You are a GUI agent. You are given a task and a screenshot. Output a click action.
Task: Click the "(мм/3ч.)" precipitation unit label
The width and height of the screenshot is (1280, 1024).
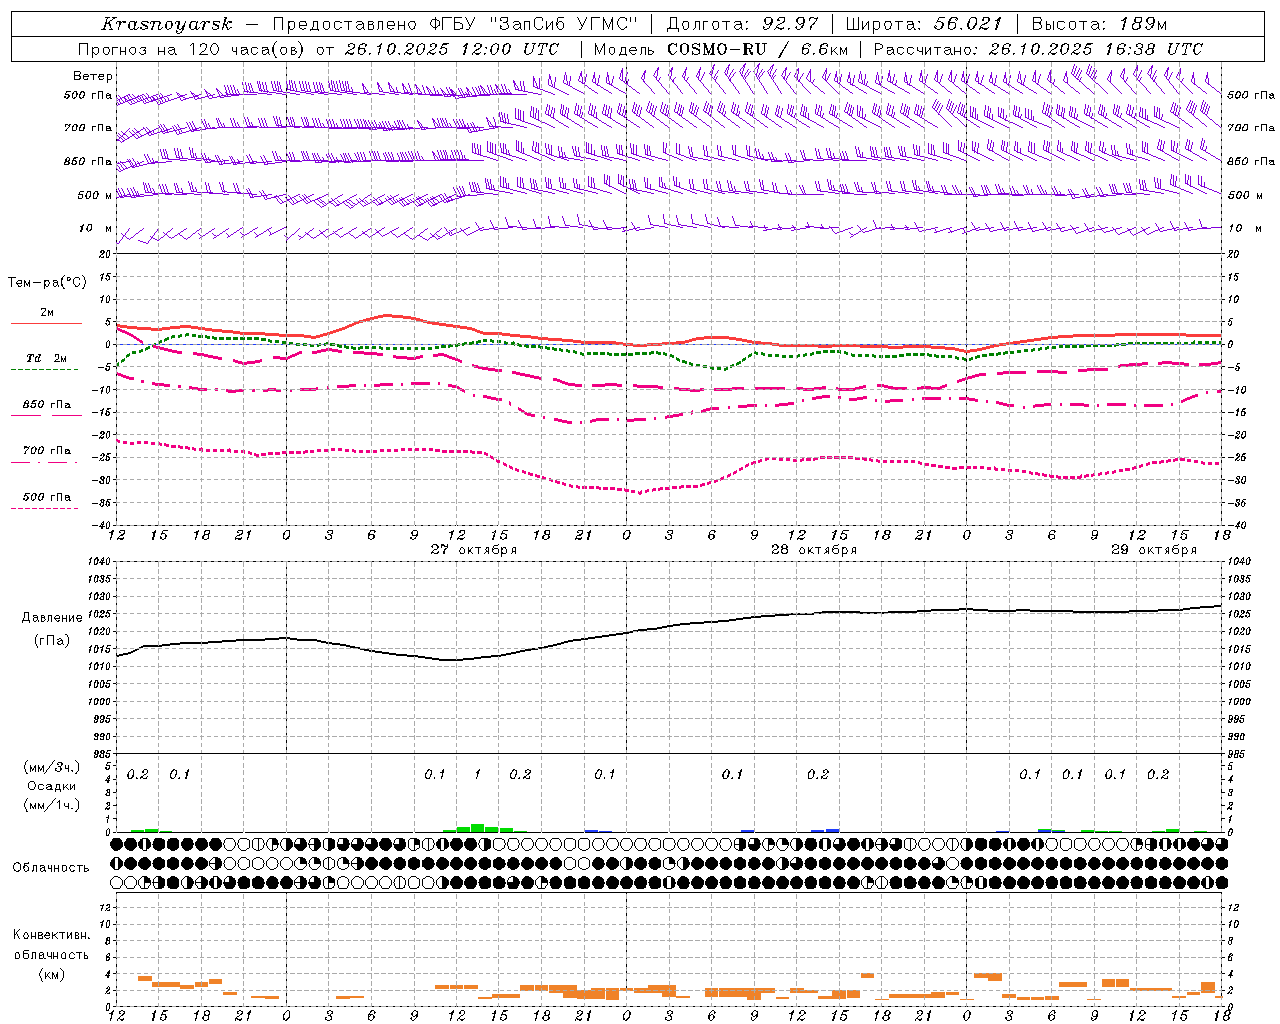click(51, 767)
